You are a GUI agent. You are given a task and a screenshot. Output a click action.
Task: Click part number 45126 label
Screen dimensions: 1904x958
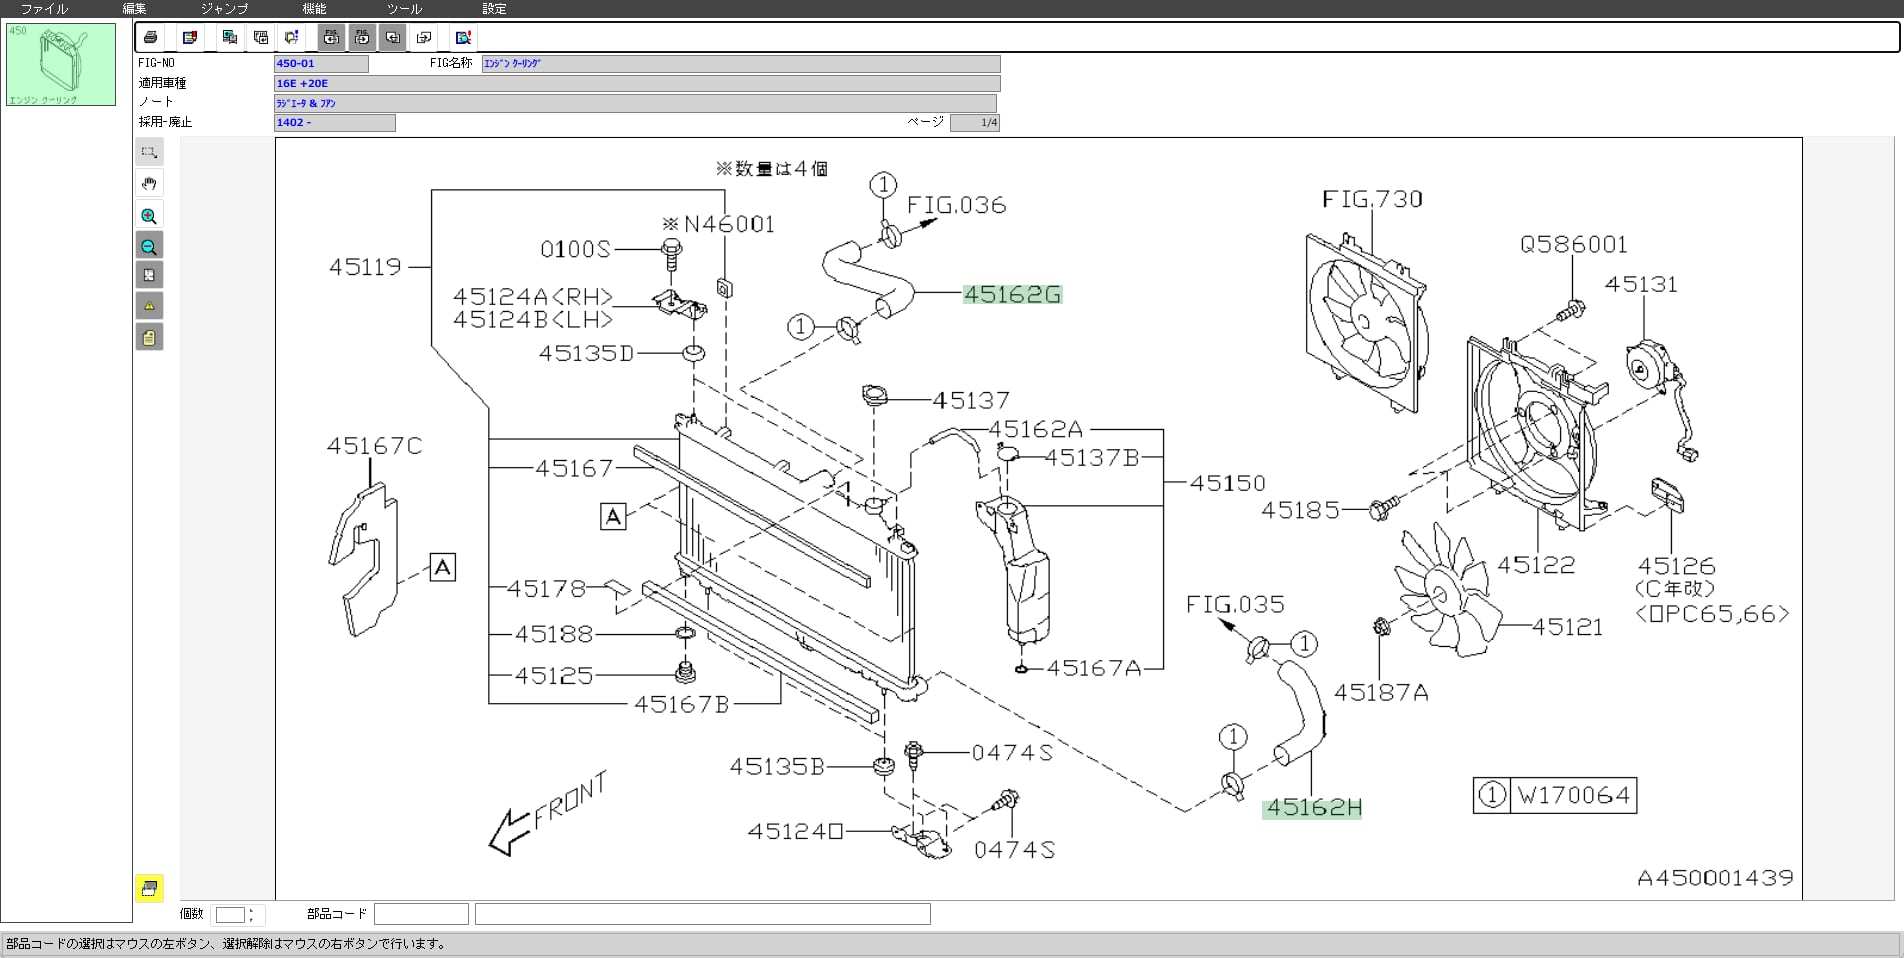(1676, 566)
